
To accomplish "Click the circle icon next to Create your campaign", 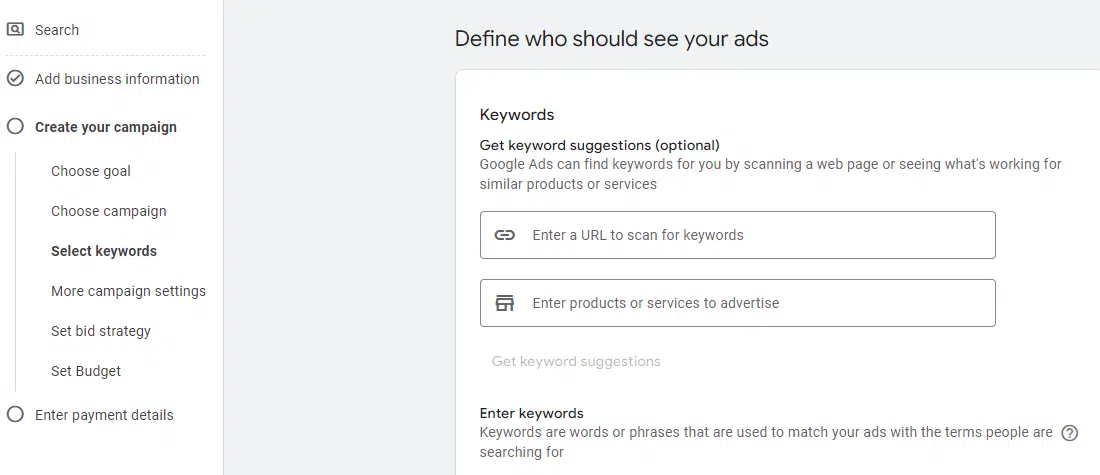I will point(15,127).
